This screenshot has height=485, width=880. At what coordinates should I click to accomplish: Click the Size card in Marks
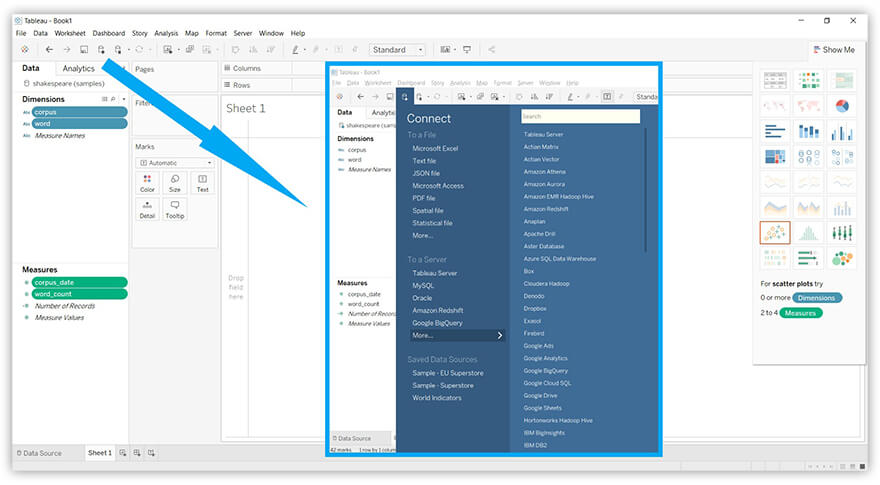[x=175, y=183]
